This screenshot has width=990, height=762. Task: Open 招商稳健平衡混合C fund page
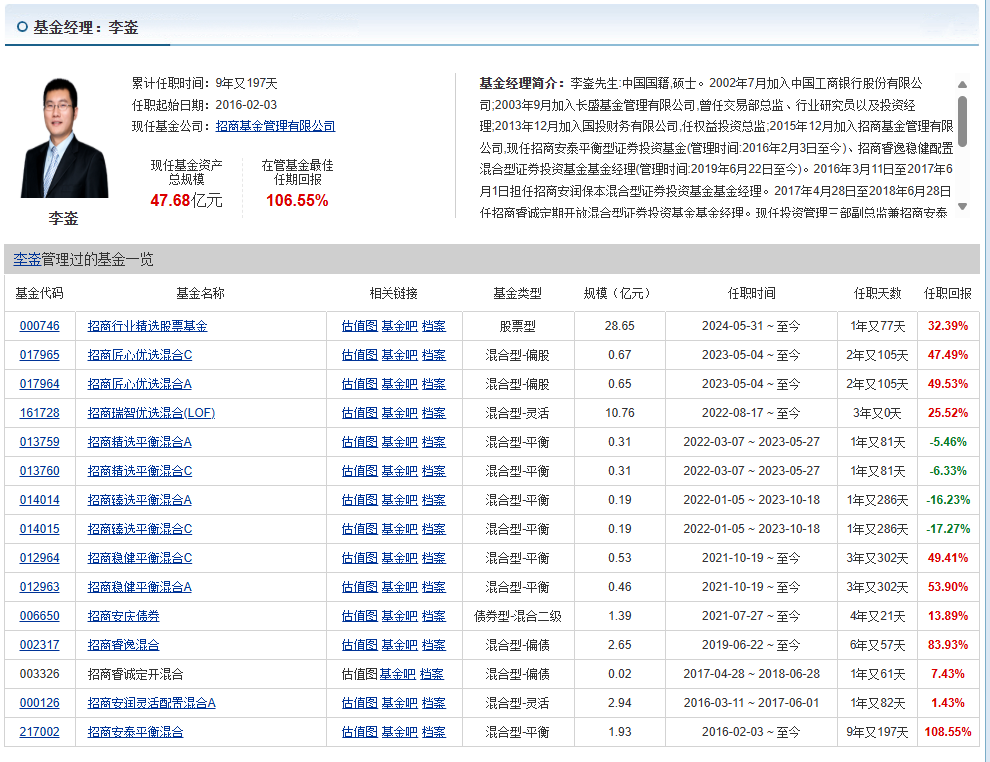click(140, 558)
